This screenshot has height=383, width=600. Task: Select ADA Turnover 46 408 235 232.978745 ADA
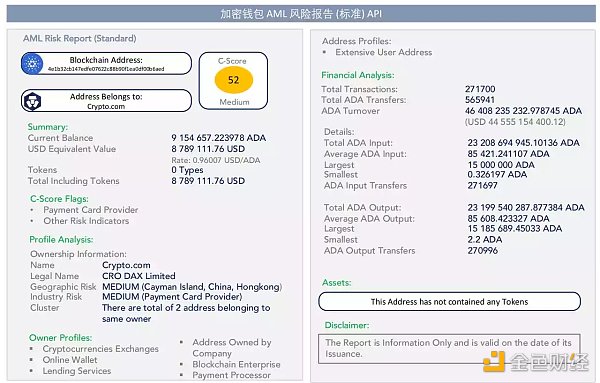pyautogui.click(x=523, y=111)
